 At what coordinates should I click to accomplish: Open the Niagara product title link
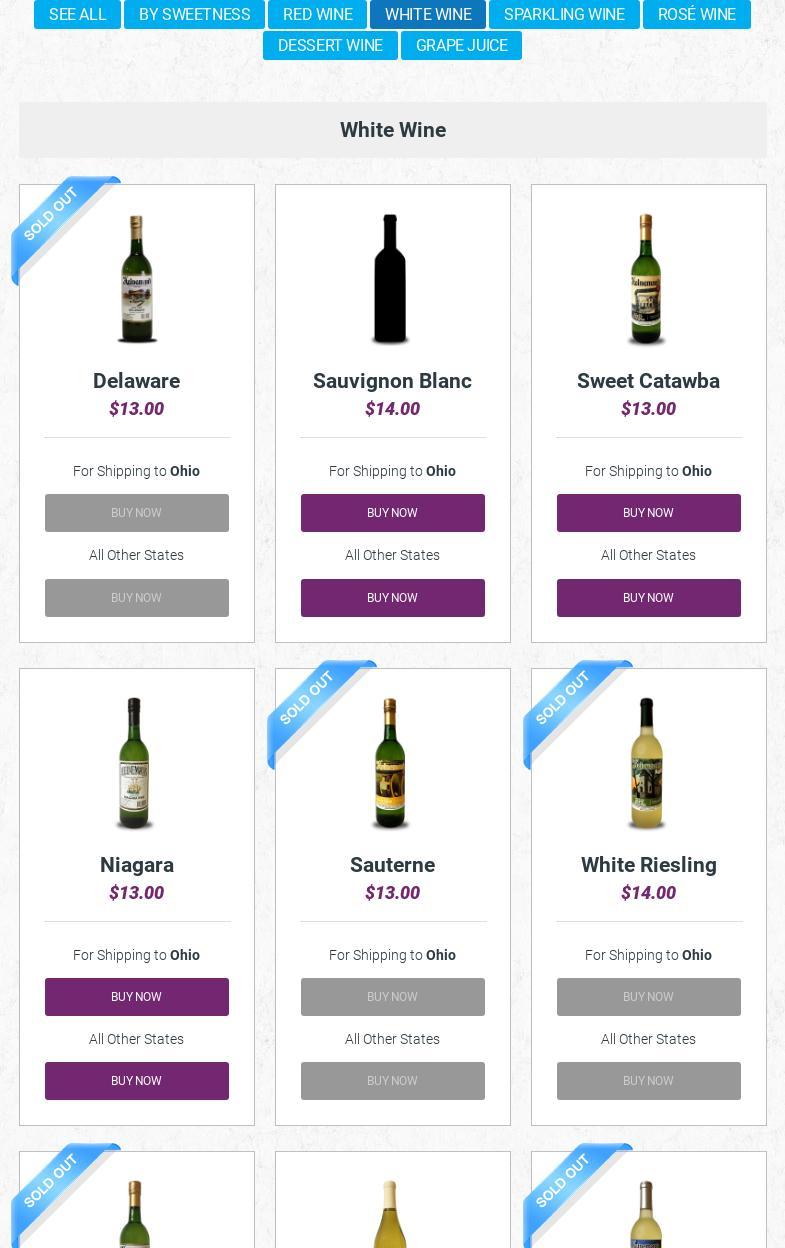coord(137,865)
